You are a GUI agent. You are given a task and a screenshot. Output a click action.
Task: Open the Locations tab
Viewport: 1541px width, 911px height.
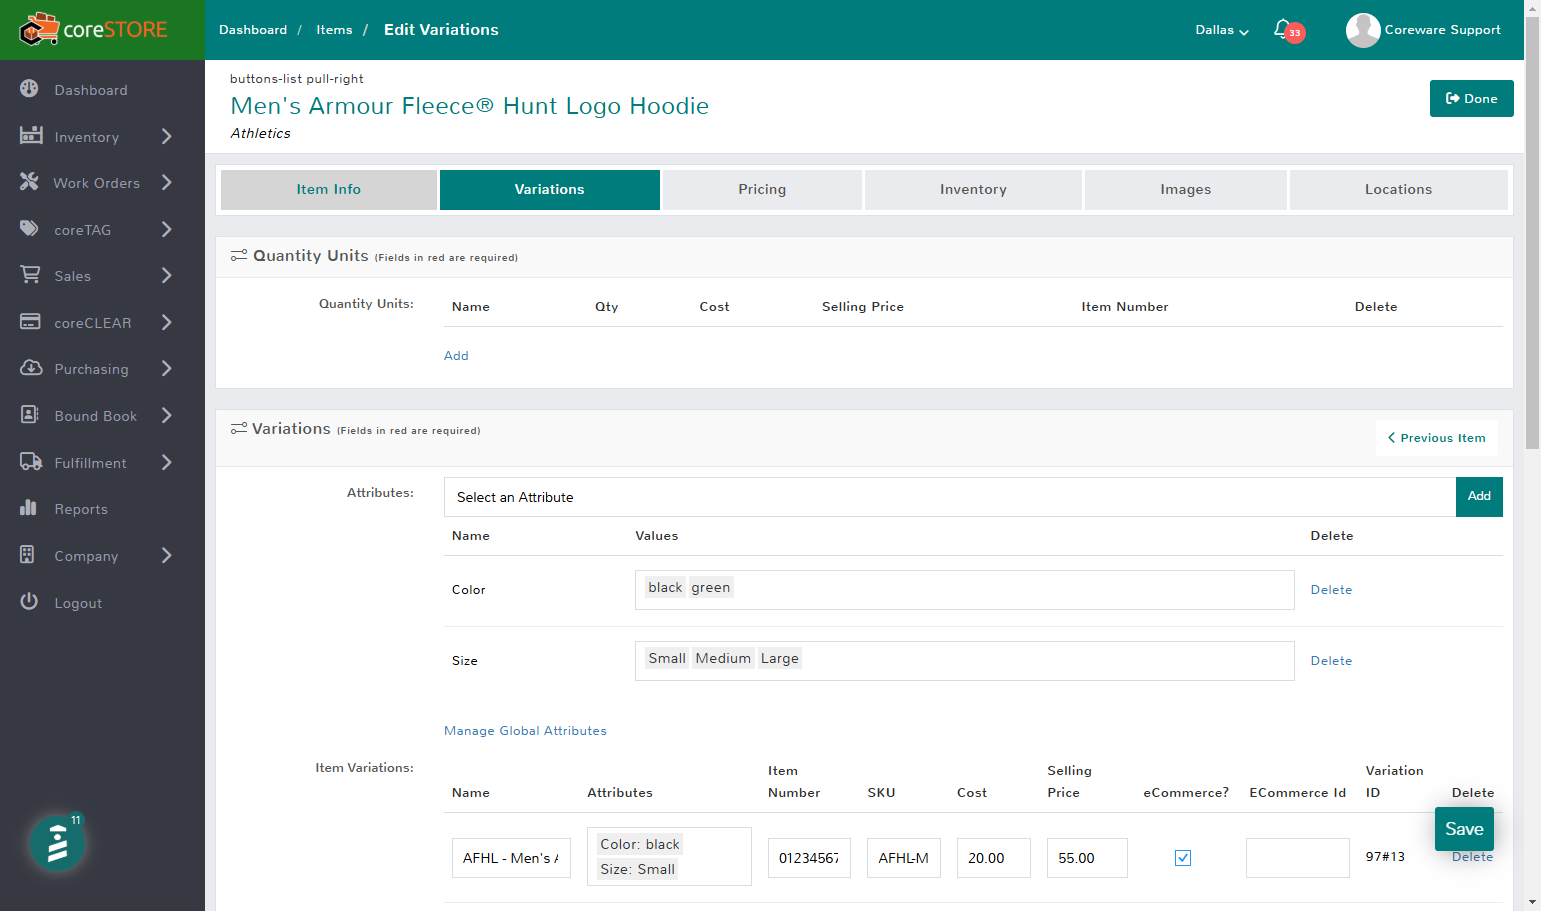[x=1398, y=189]
